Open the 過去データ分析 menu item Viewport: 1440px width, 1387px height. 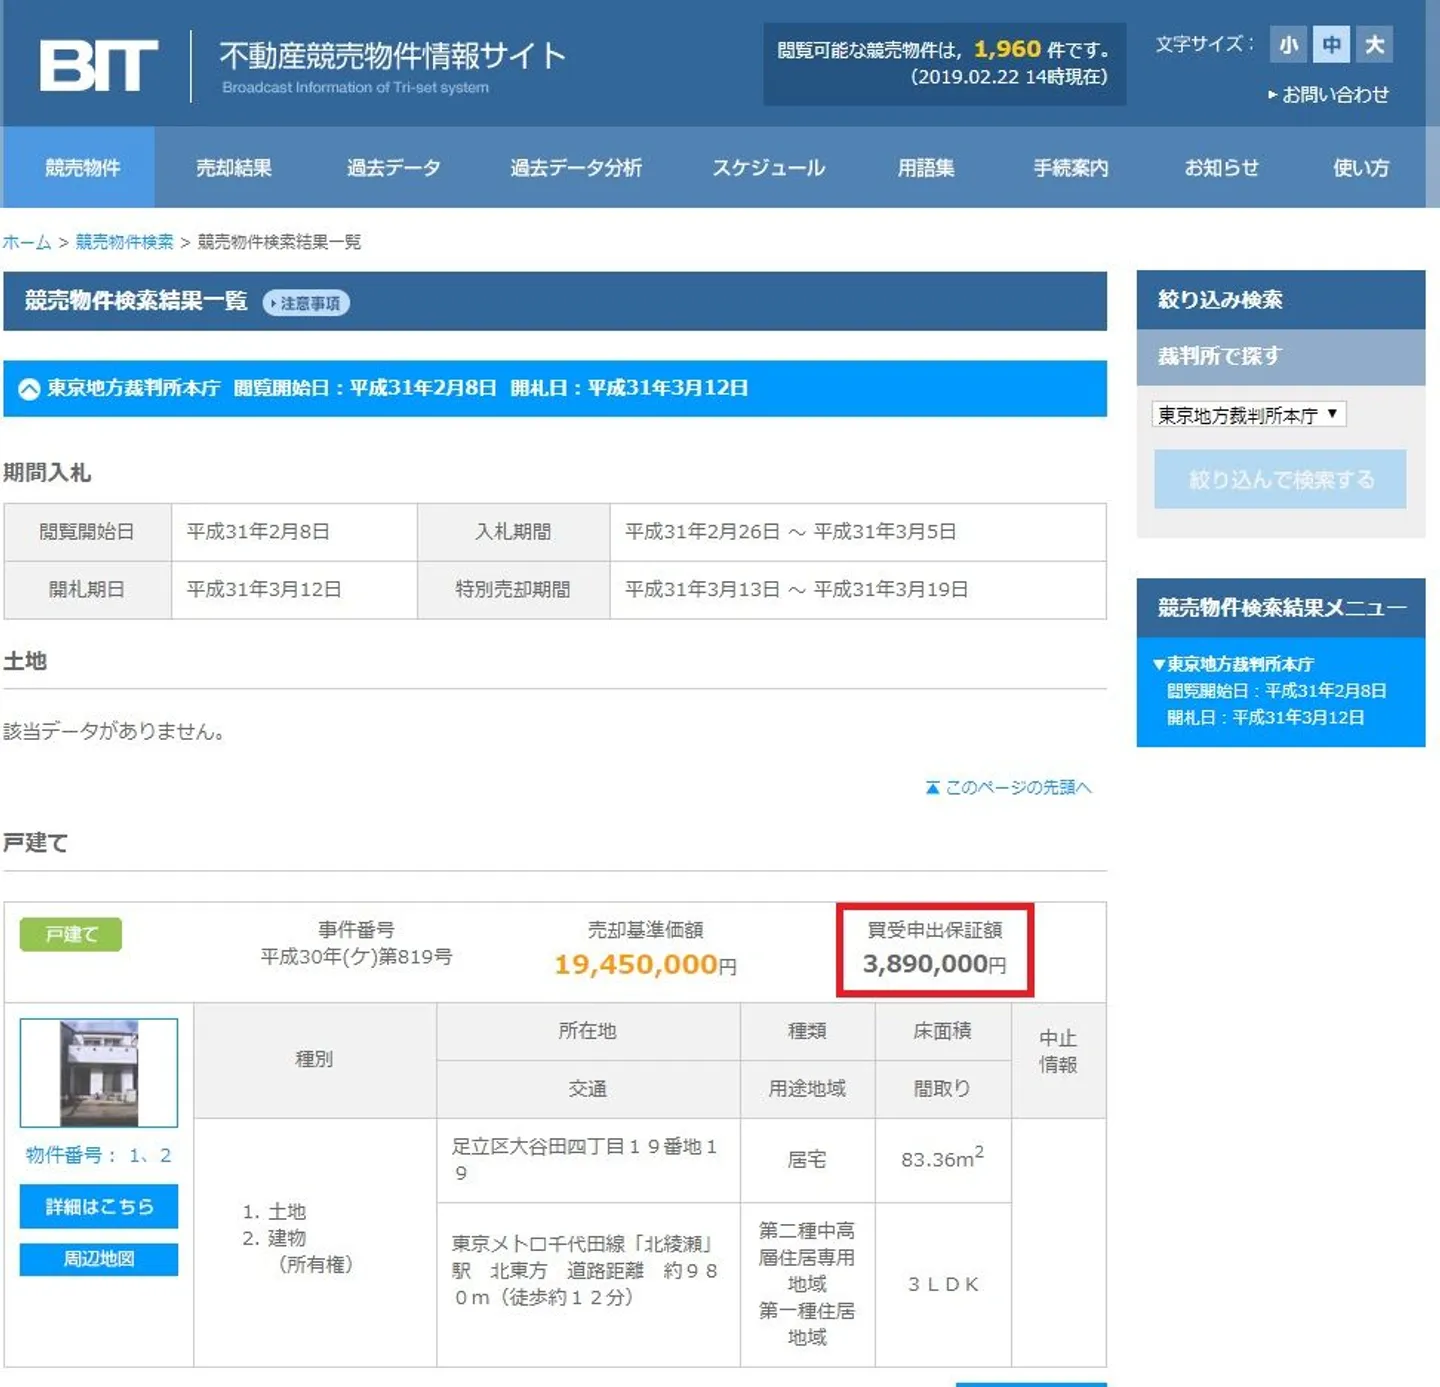(x=575, y=168)
